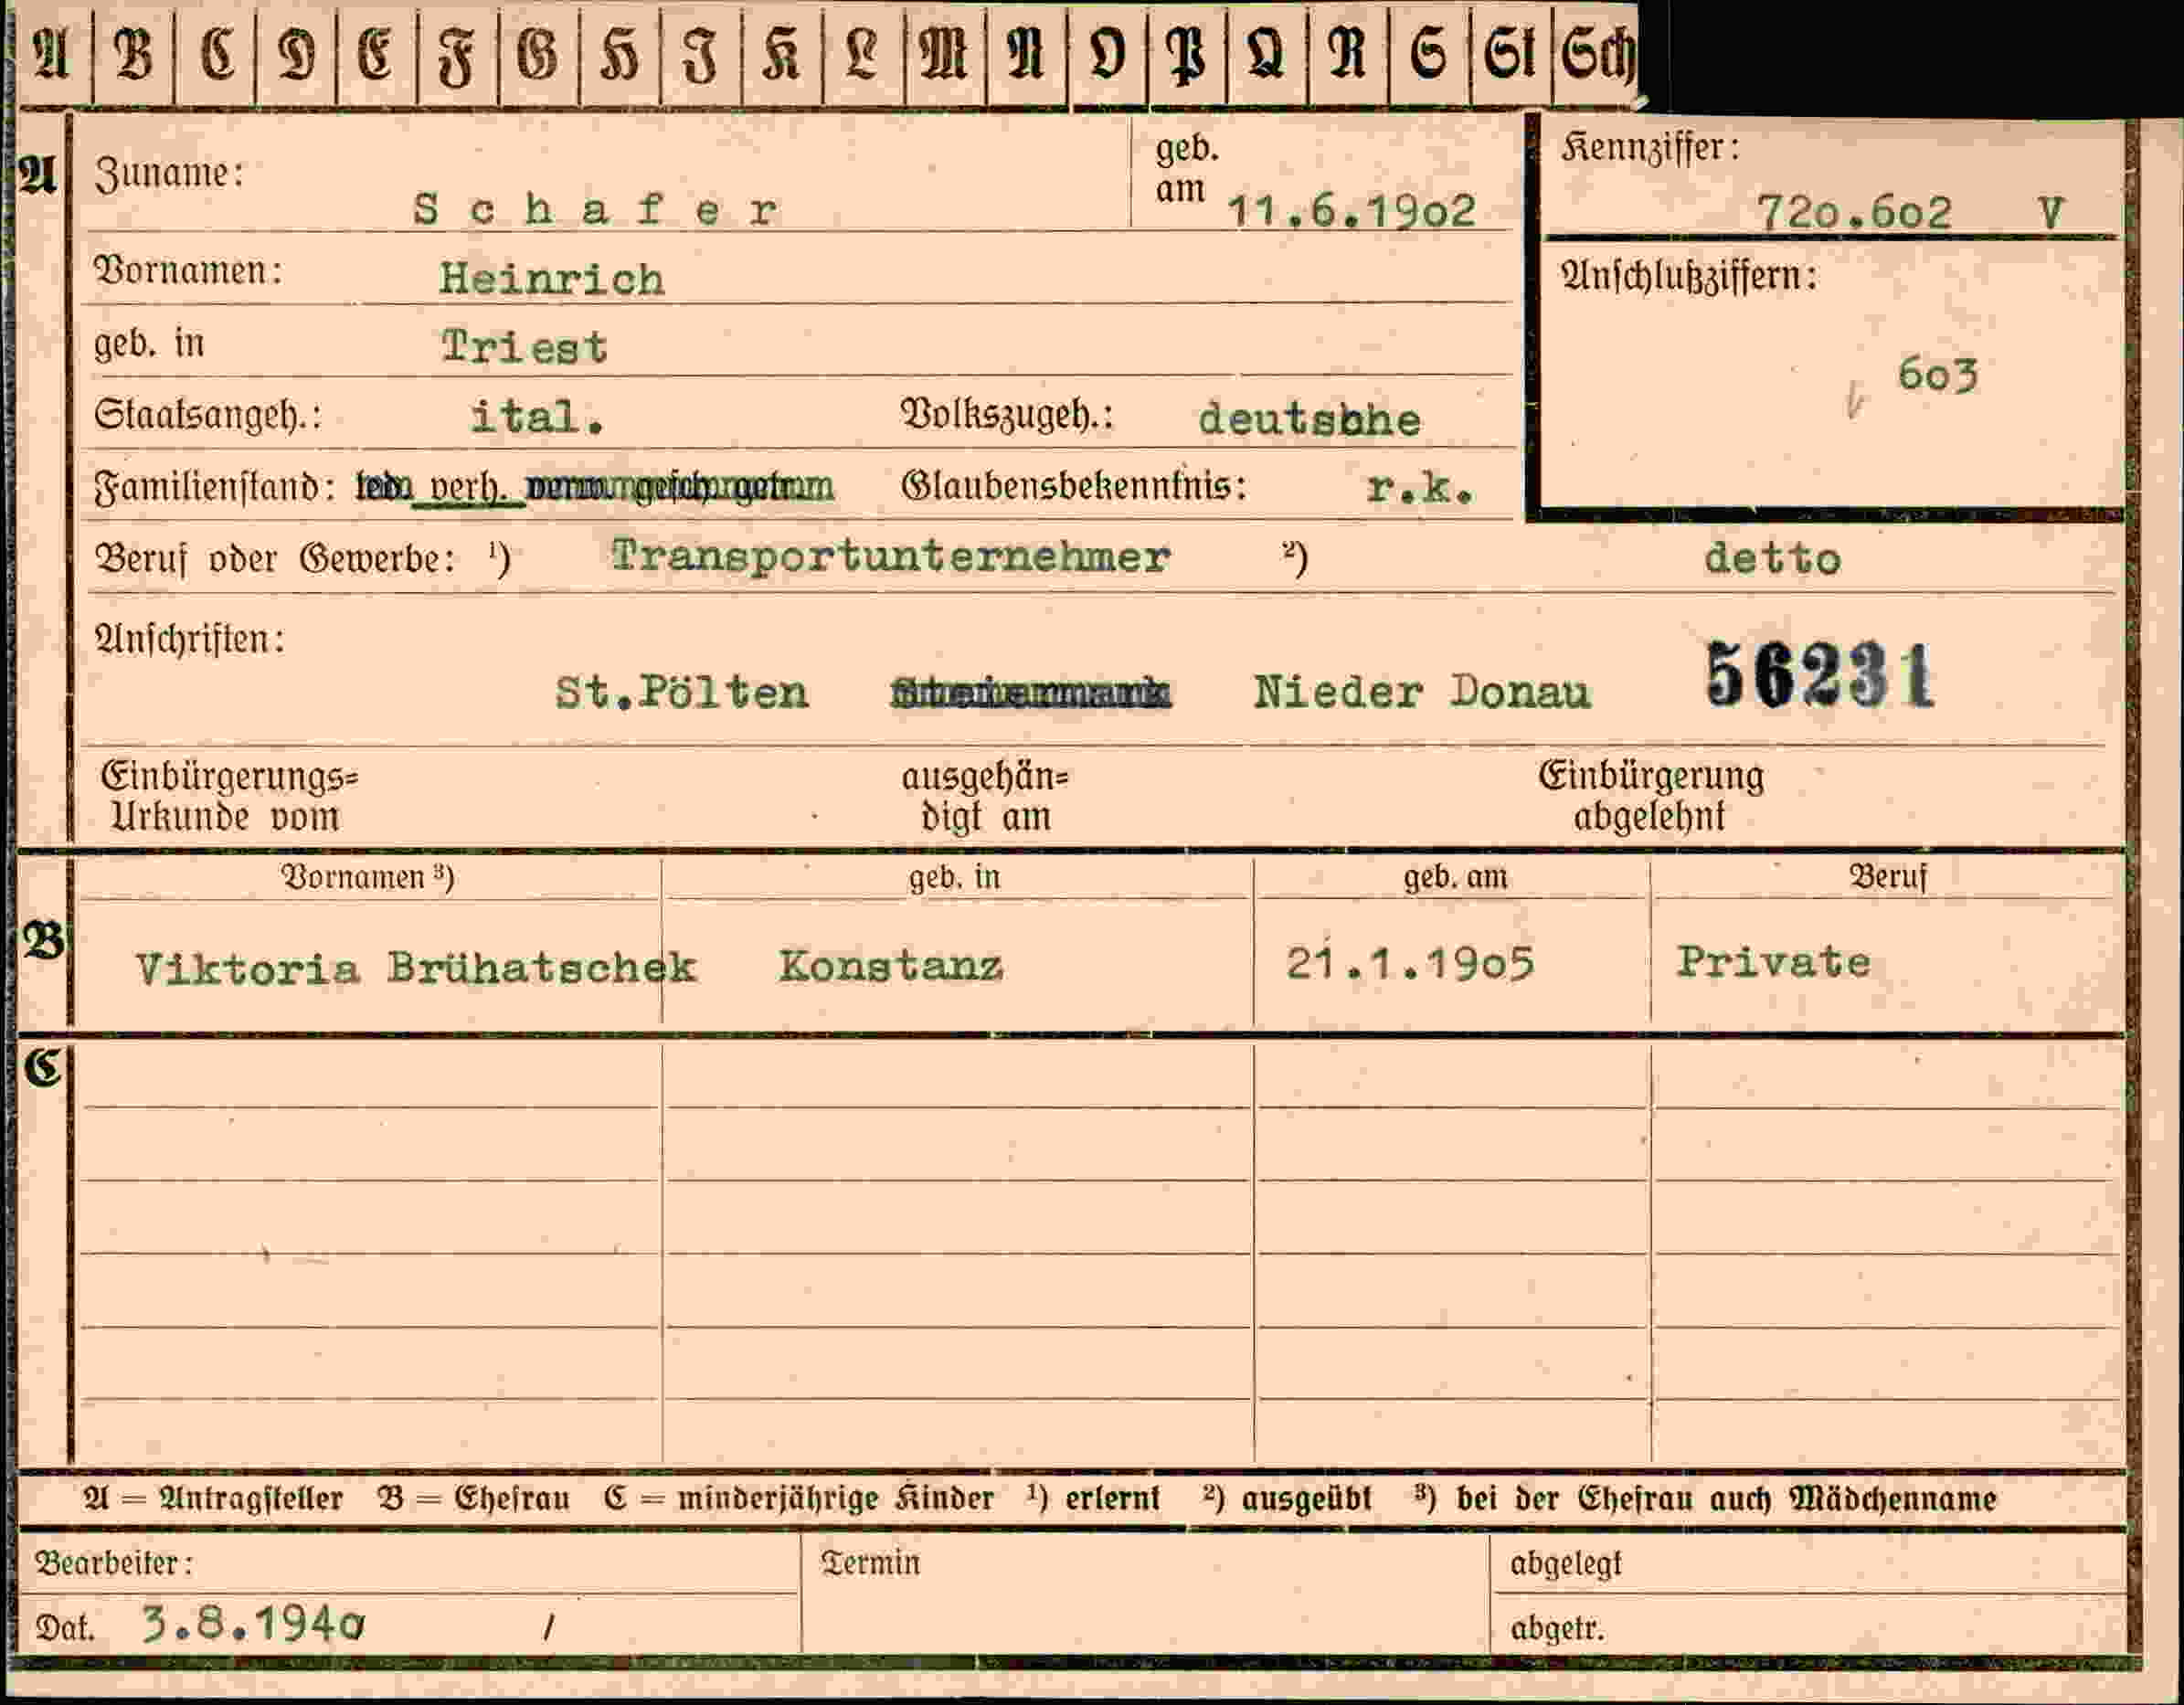Screen dimensions: 2184x1705
Task: Click the birth date '11.6.1902'
Action: click(x=1351, y=211)
